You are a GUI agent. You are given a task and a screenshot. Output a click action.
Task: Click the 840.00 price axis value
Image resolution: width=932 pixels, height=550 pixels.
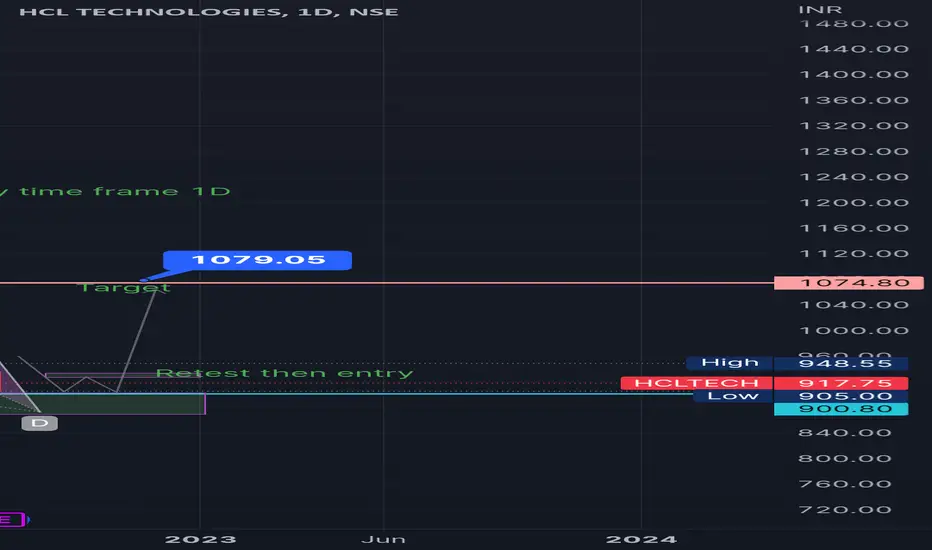click(x=845, y=433)
